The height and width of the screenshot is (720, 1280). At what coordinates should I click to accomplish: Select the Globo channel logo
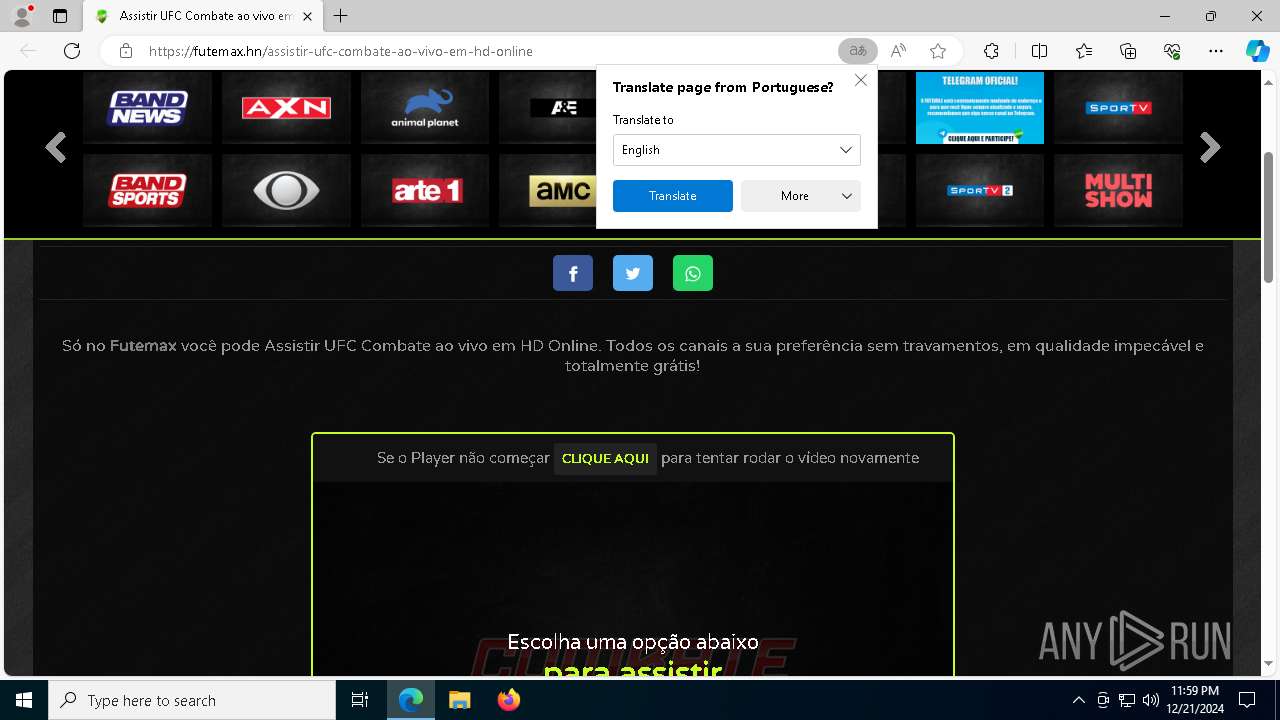(x=286, y=190)
